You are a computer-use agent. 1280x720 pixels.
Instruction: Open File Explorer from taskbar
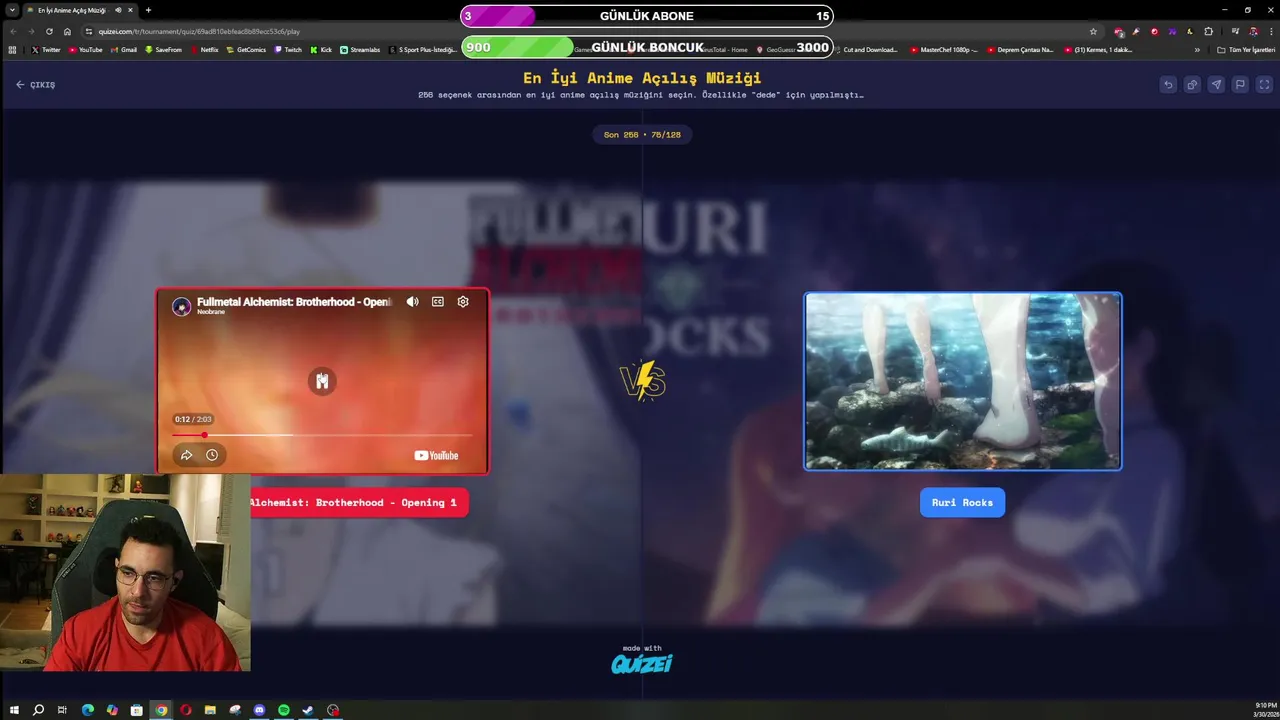click(210, 710)
